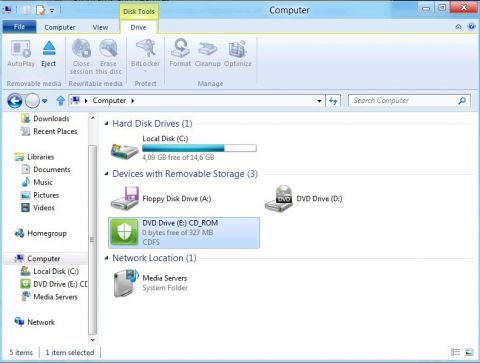Run Cleanup from the ribbon
This screenshot has height=363, width=480.
click(x=208, y=53)
